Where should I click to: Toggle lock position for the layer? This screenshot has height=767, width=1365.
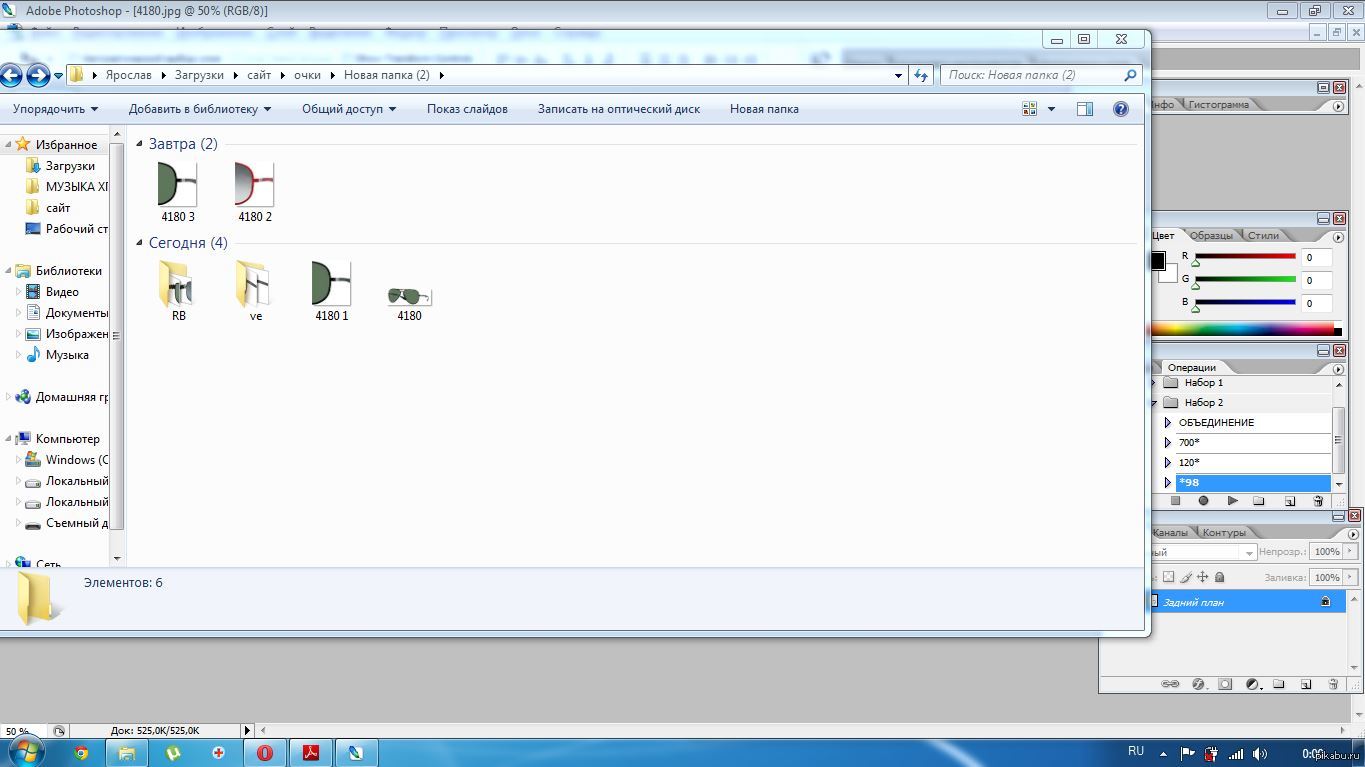coord(1202,577)
